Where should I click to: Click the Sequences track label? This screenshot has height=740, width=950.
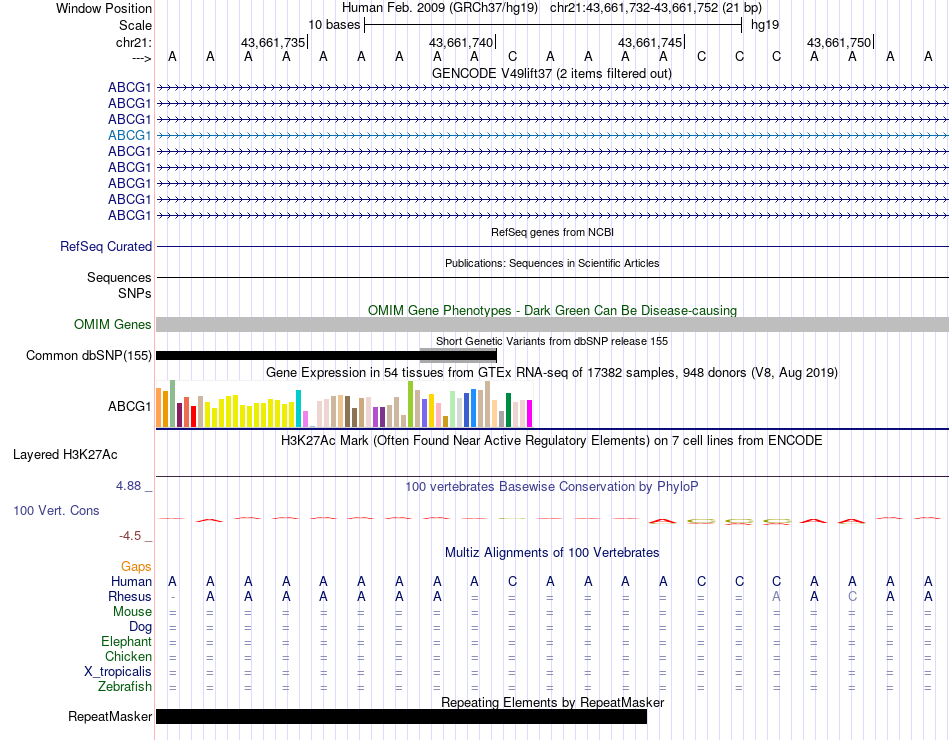coord(119,278)
